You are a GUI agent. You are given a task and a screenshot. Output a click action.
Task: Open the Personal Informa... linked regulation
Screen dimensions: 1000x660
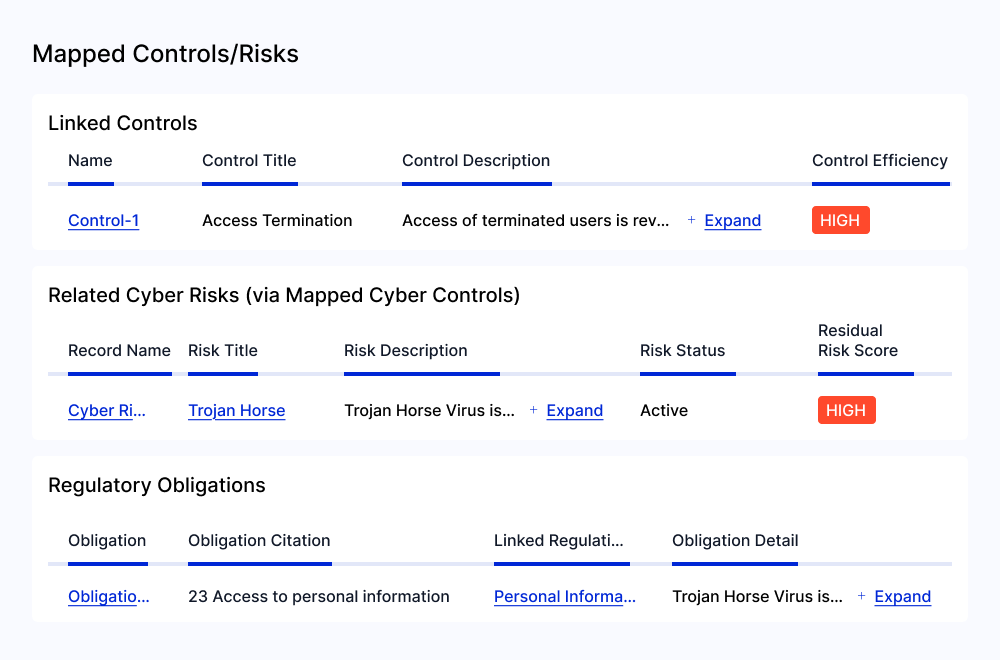(x=565, y=597)
